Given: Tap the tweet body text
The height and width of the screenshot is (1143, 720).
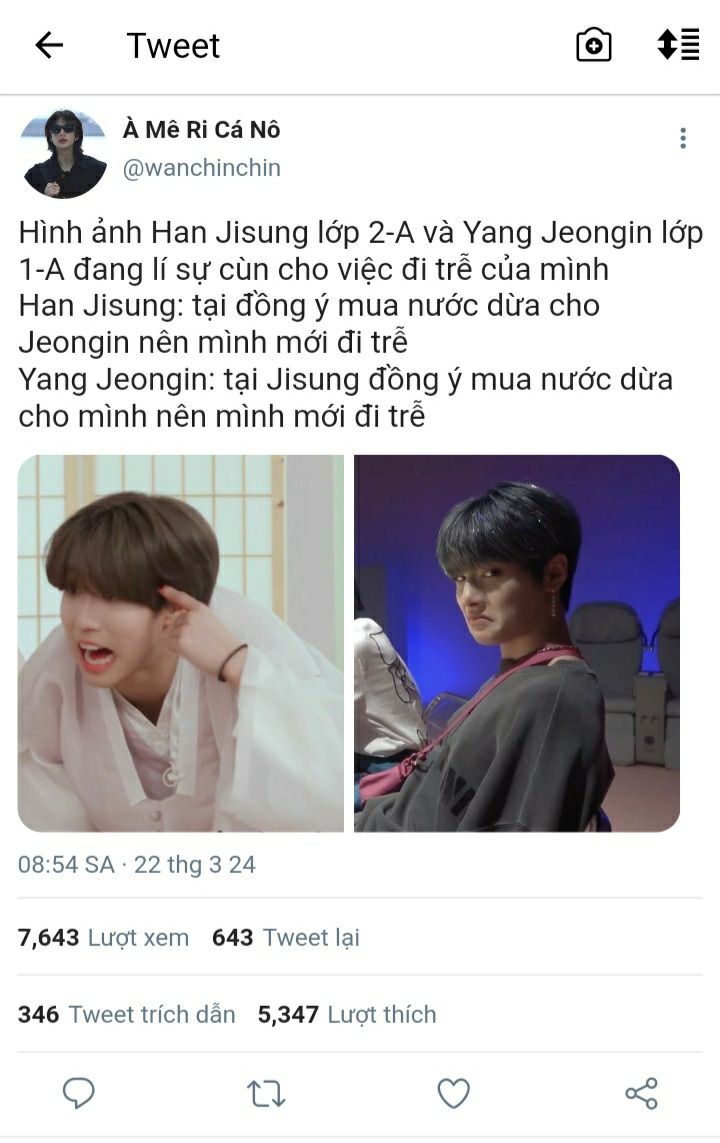Looking at the screenshot, I should (x=360, y=324).
